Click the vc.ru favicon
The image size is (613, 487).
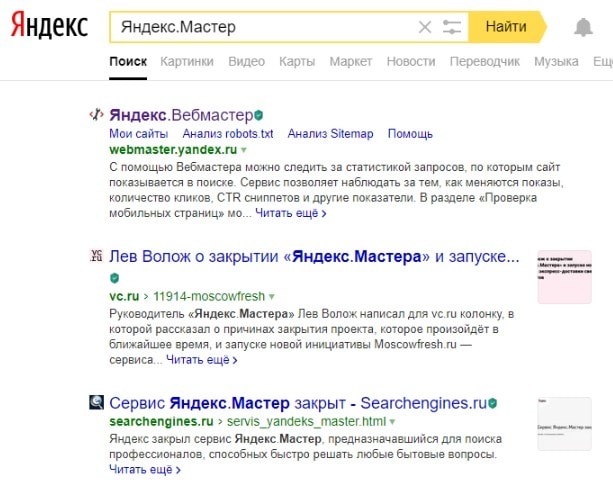click(x=97, y=256)
